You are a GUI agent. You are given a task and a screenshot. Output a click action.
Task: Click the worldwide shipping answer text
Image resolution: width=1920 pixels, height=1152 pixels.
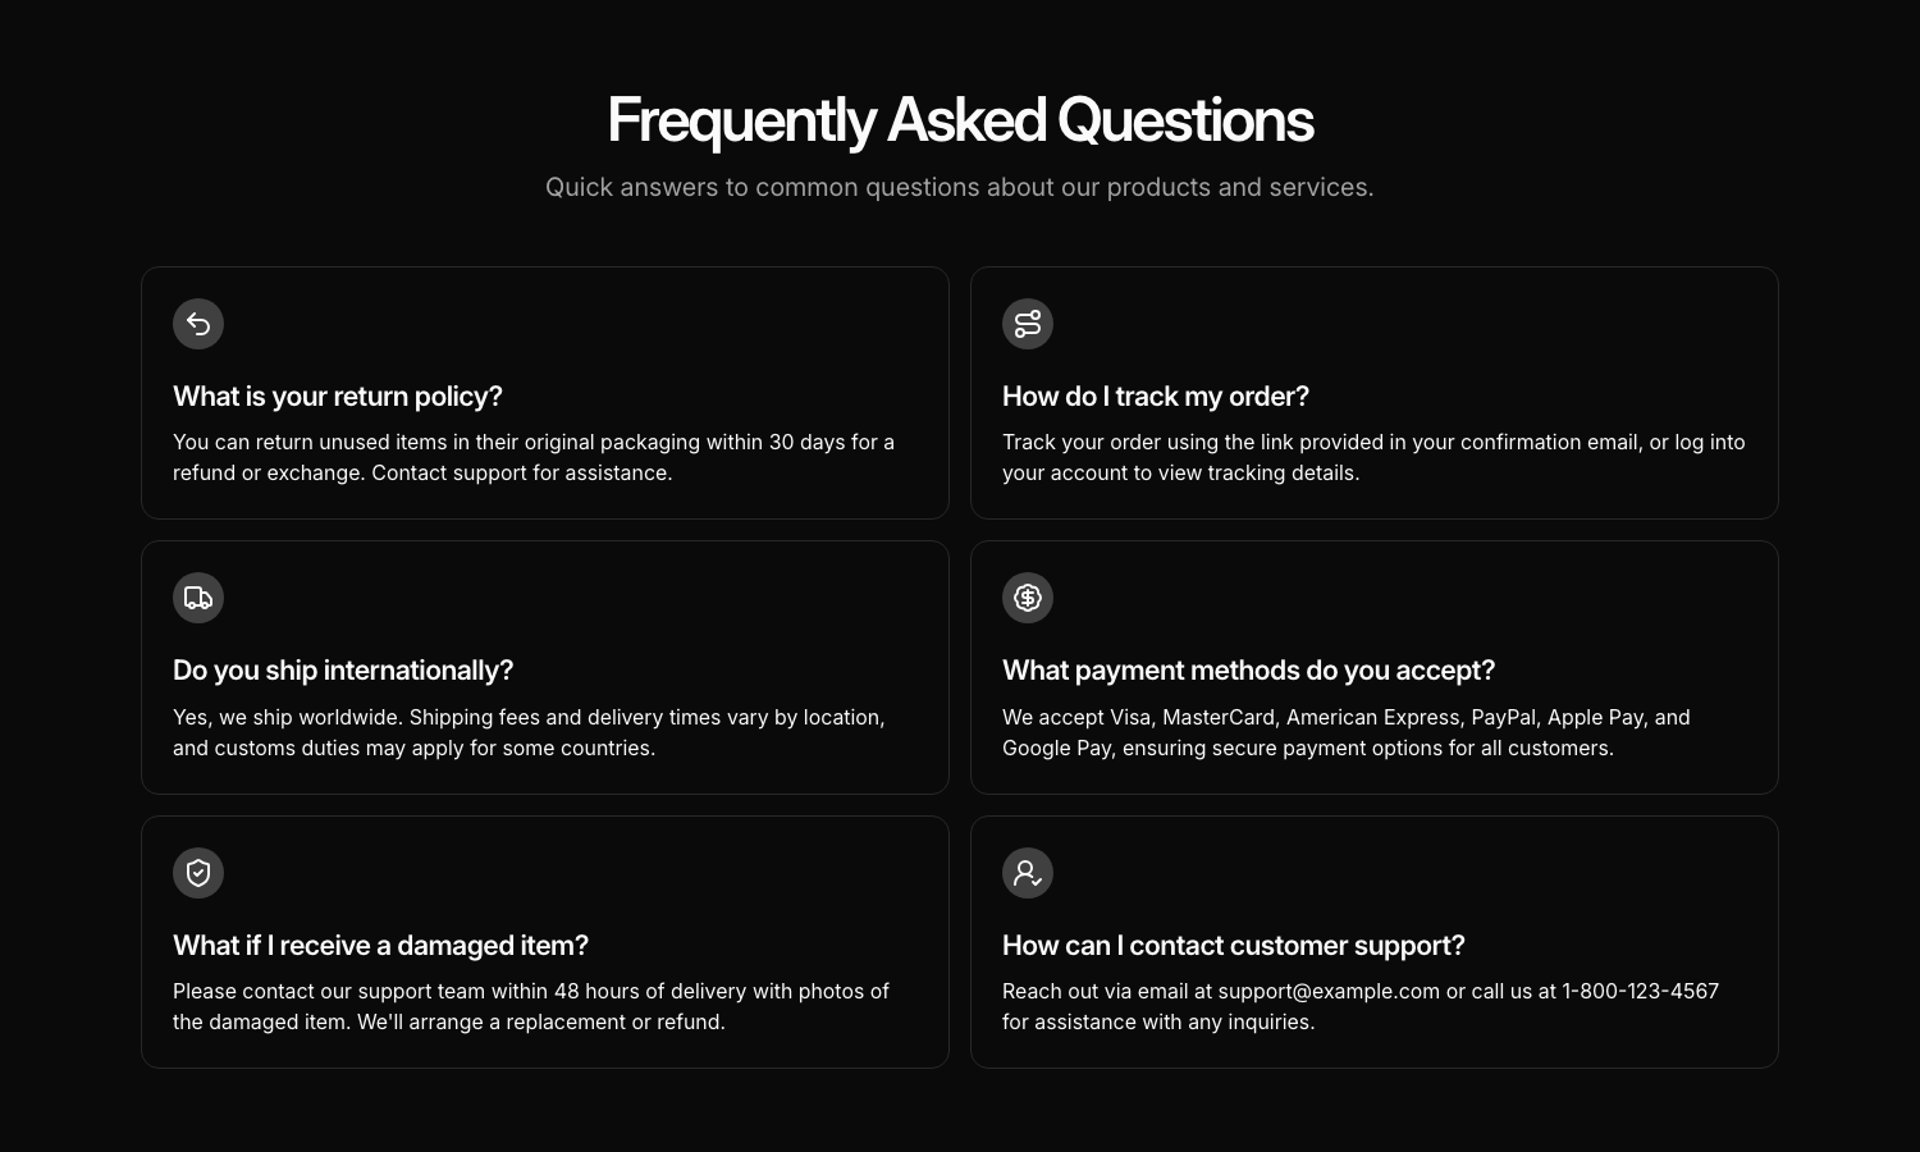[529, 732]
